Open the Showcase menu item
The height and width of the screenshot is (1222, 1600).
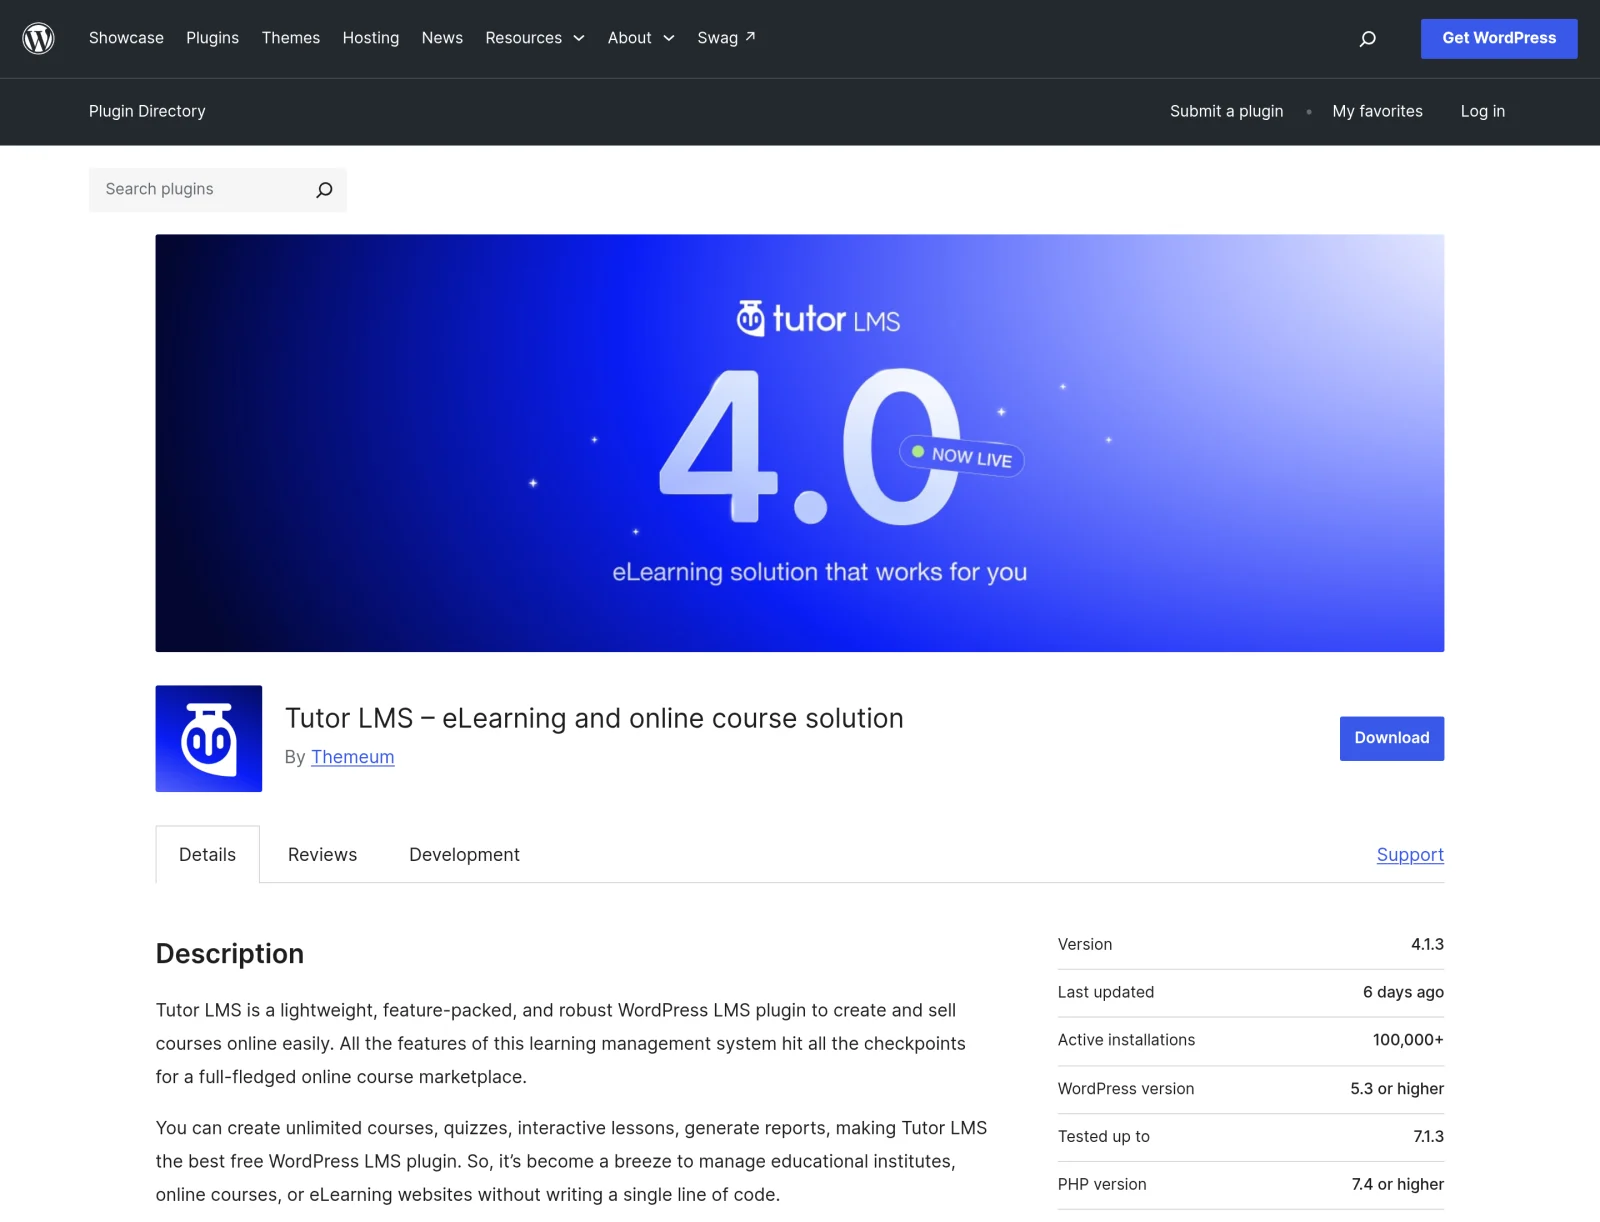126,38
